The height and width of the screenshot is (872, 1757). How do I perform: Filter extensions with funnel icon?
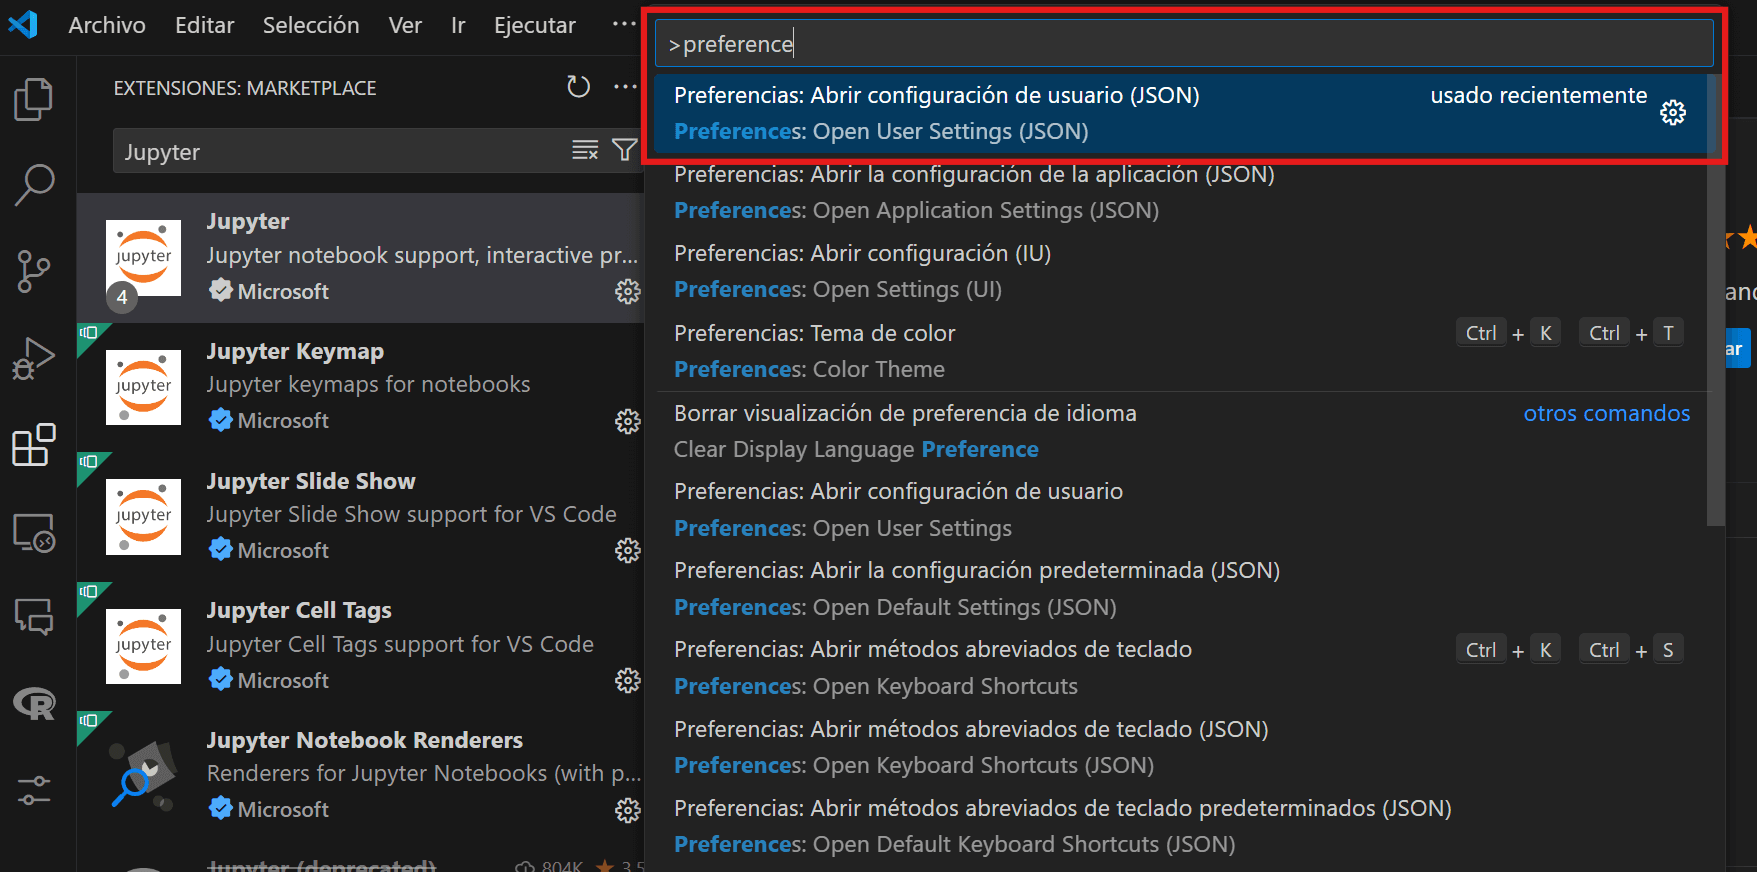624,150
